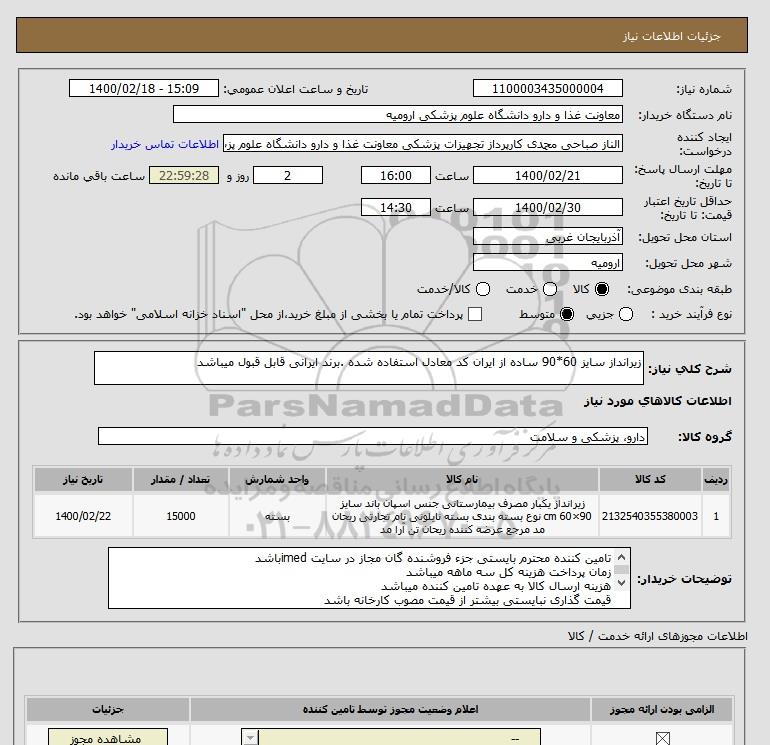
Task: Click the announcement date field 1400/02/18 - 15:09
Action: [x=143, y=88]
